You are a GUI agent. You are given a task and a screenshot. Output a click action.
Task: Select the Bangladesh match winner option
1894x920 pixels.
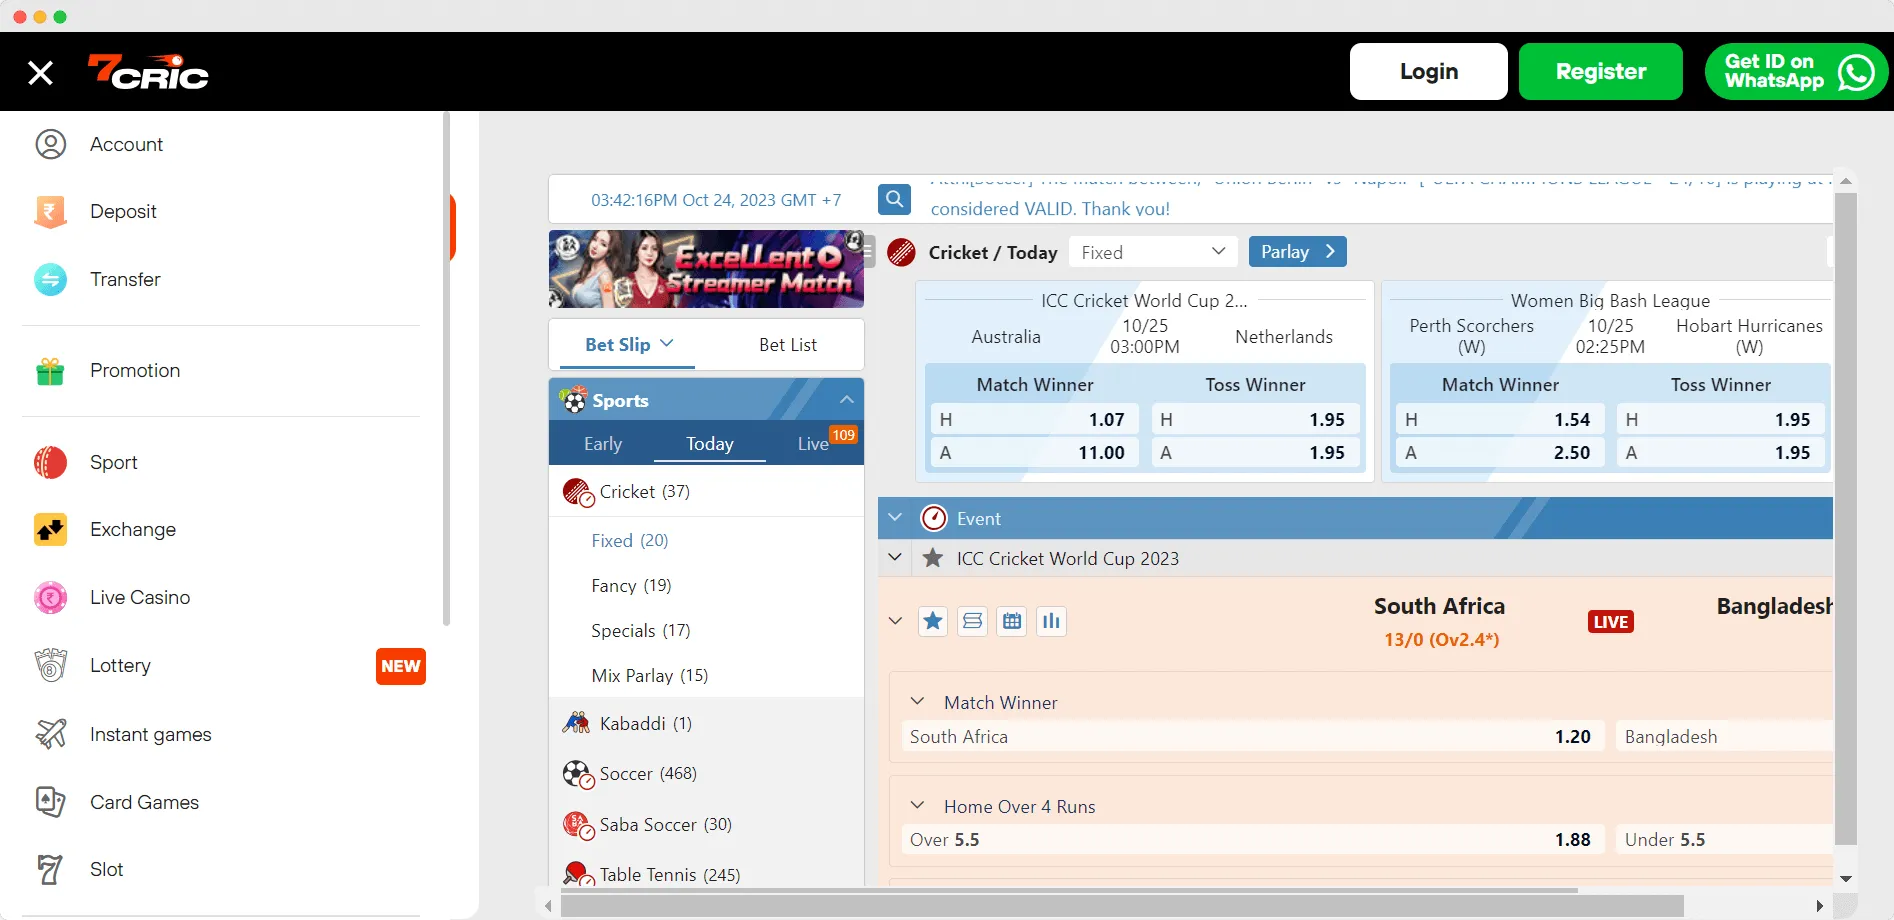pos(1724,736)
